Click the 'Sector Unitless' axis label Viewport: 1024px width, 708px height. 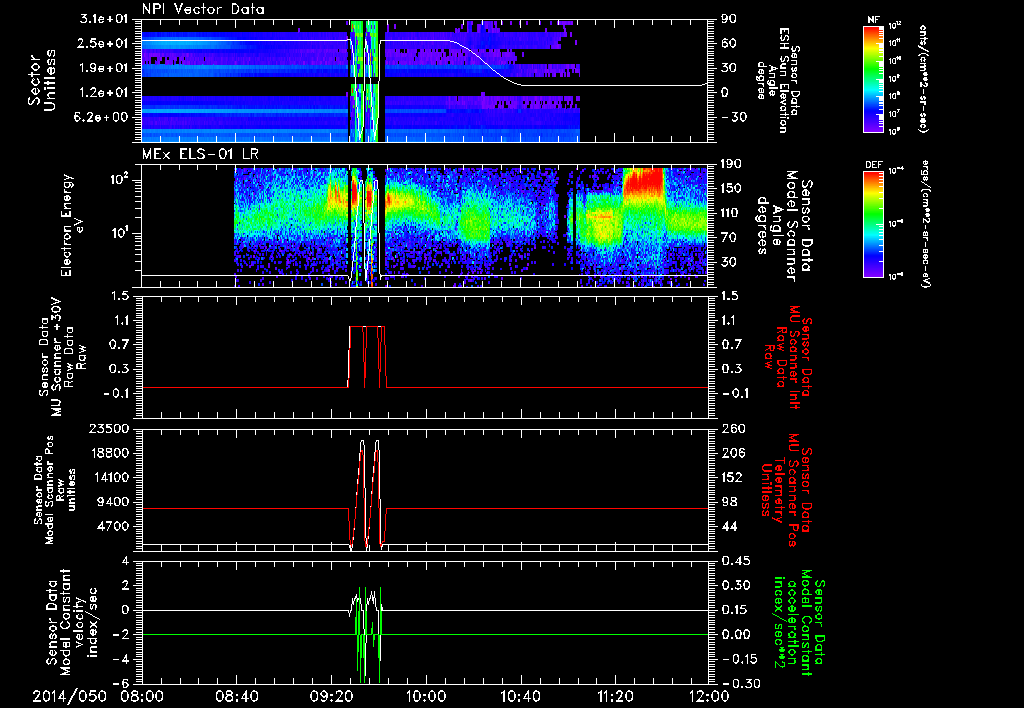[41, 80]
